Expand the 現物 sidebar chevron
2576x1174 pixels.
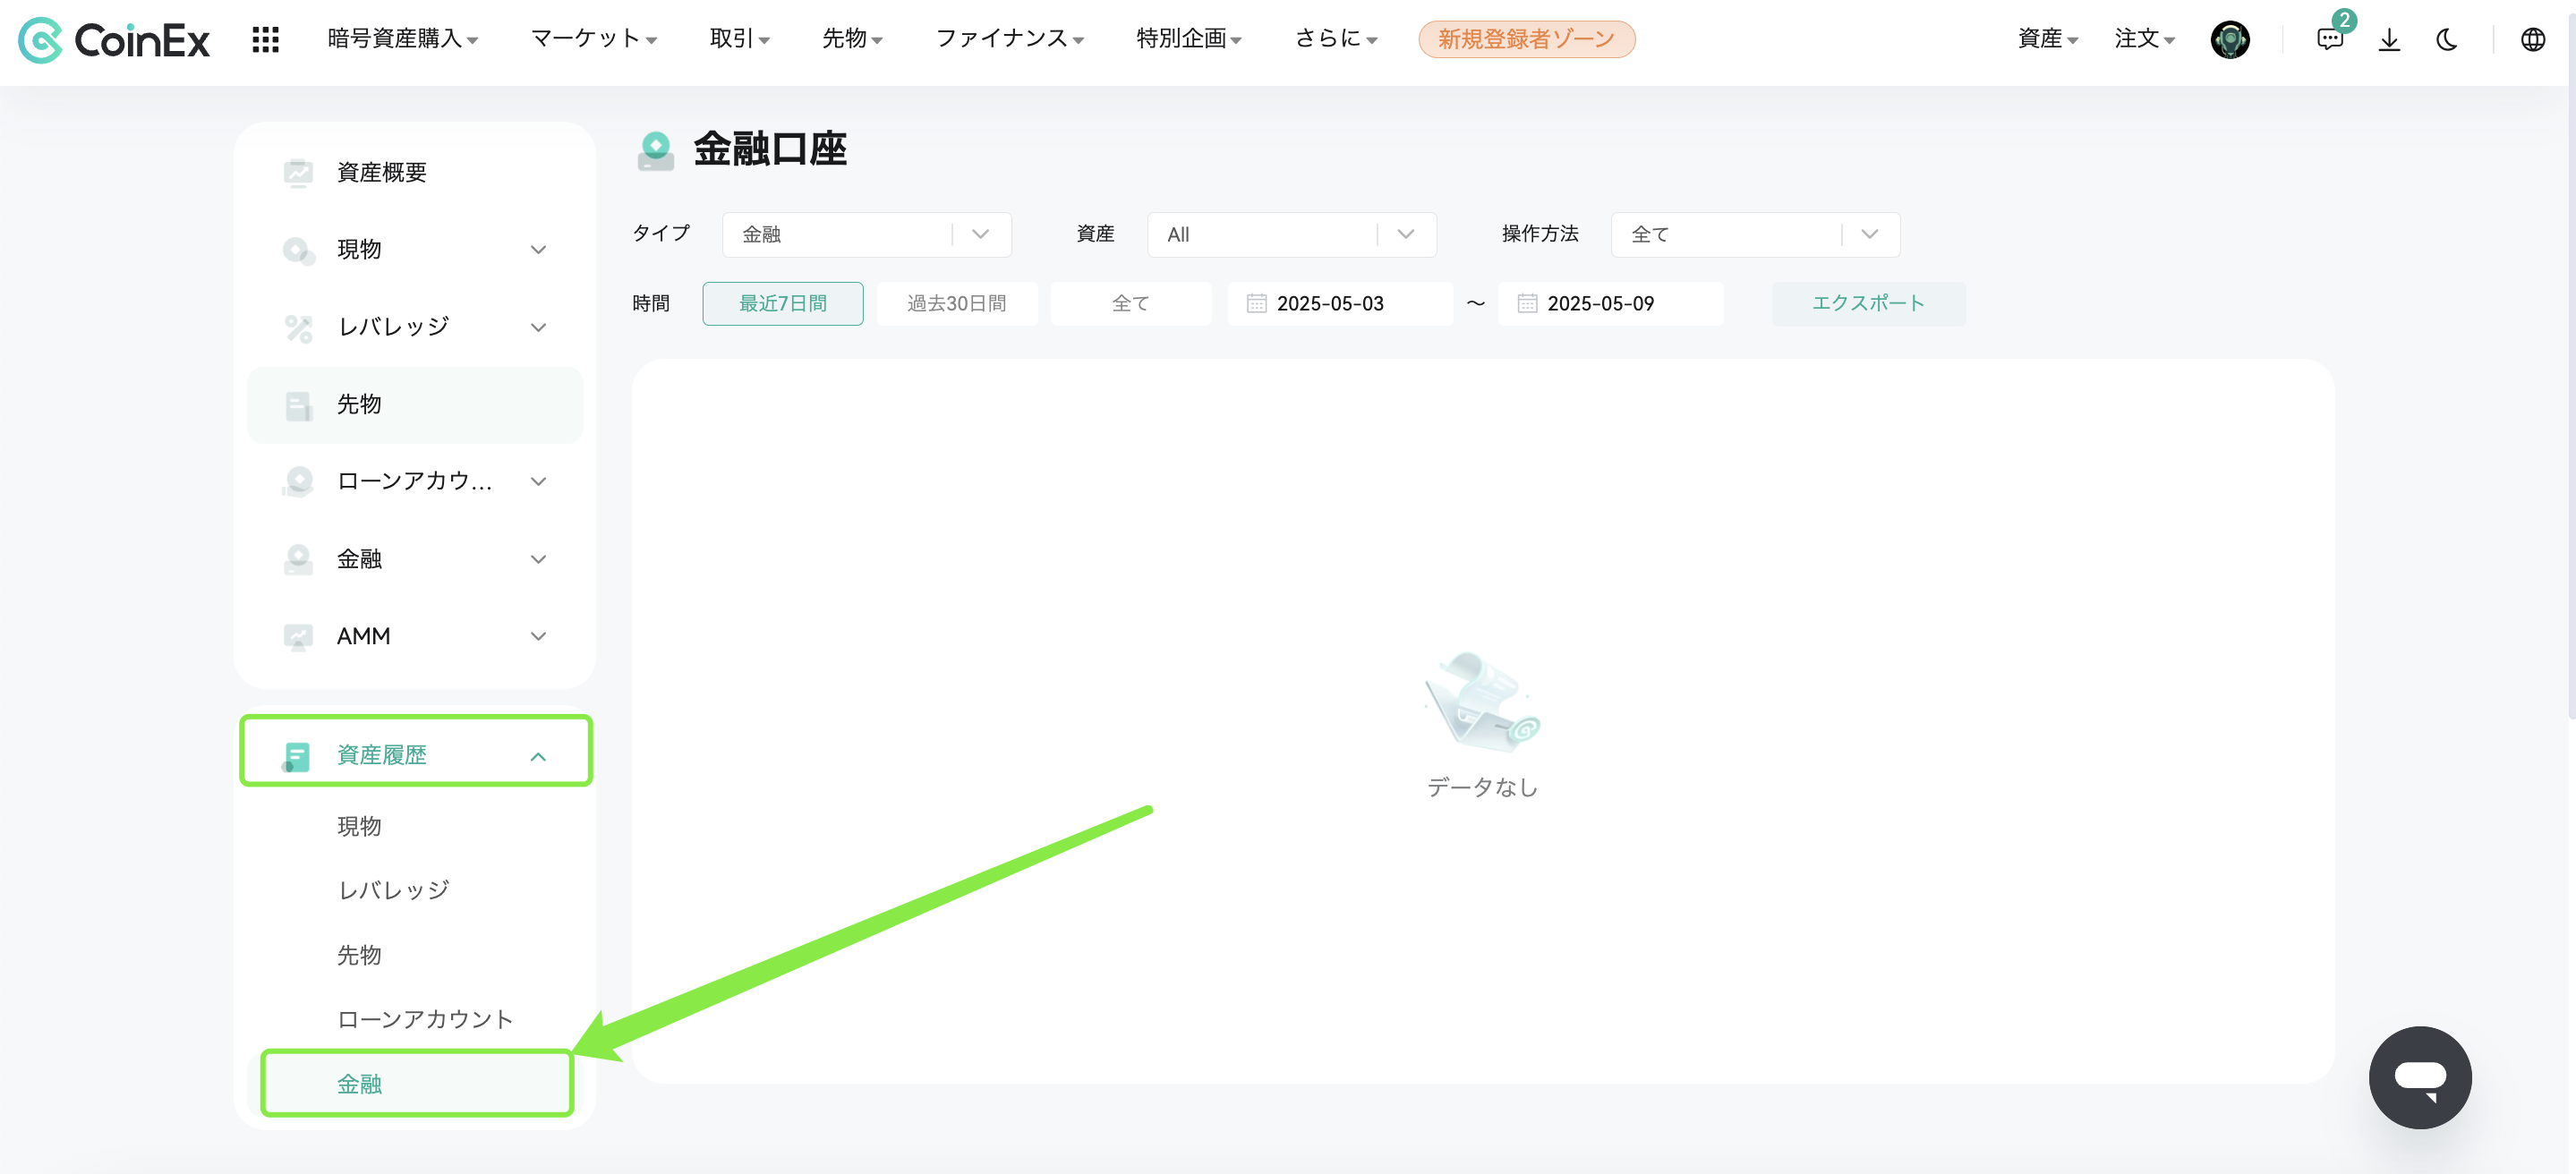coord(538,250)
